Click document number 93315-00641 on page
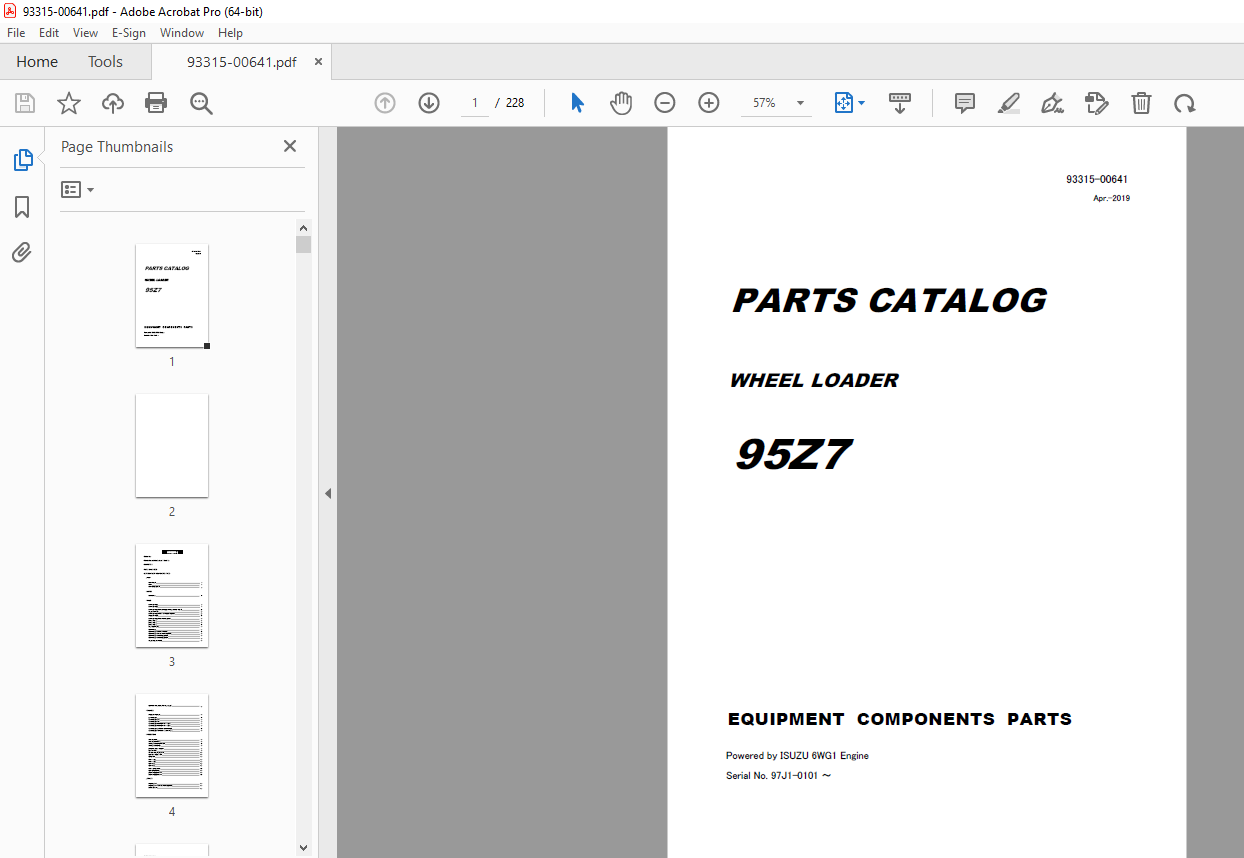 coord(1097,180)
